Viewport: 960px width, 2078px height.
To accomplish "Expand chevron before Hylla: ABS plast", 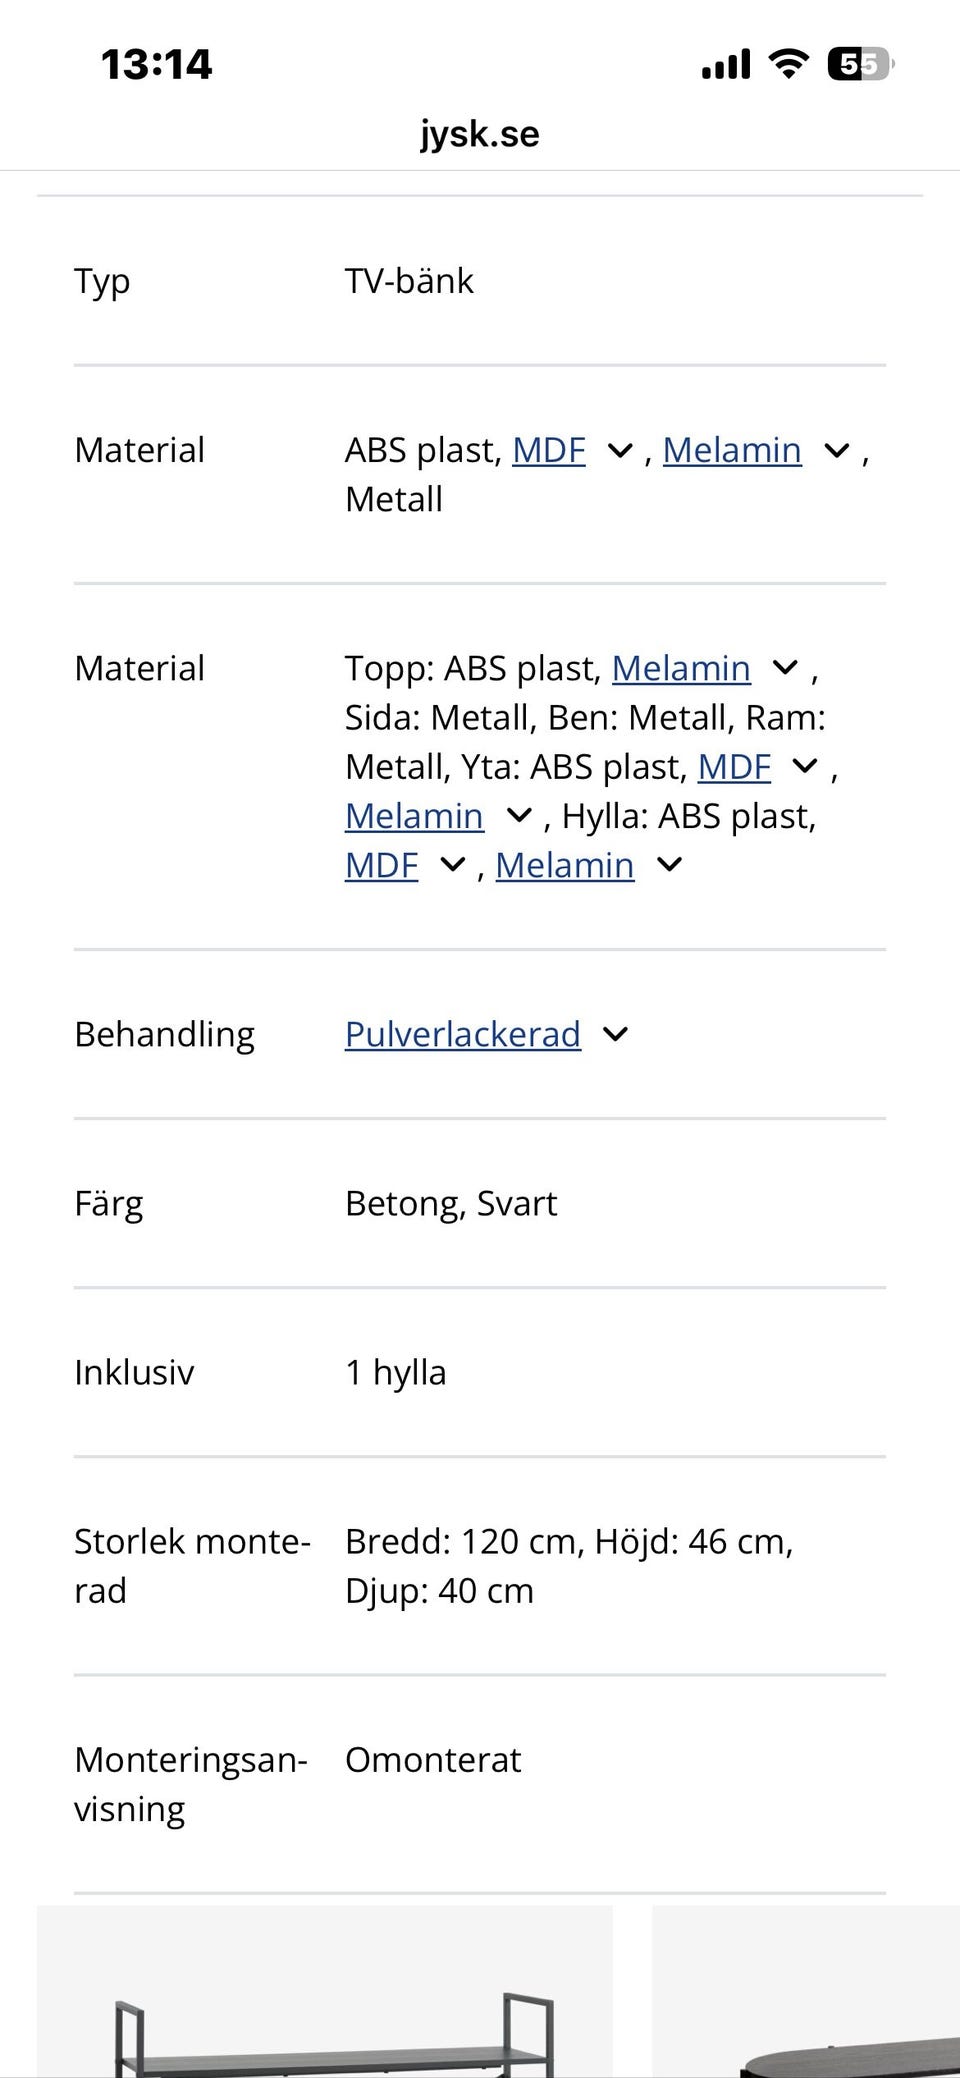I will tap(519, 816).
